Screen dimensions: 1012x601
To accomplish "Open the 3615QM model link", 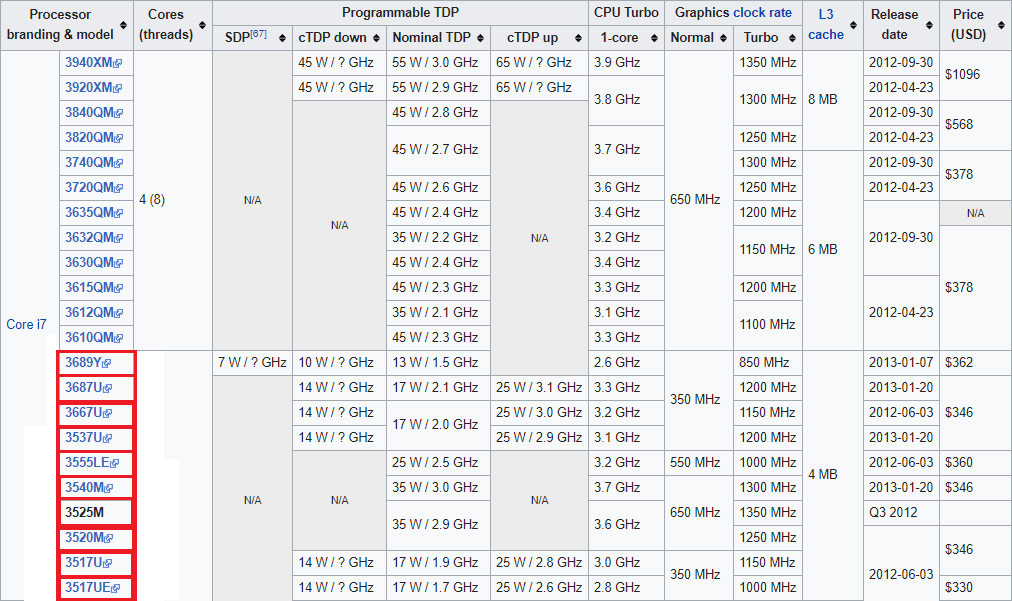I will 94,287.
